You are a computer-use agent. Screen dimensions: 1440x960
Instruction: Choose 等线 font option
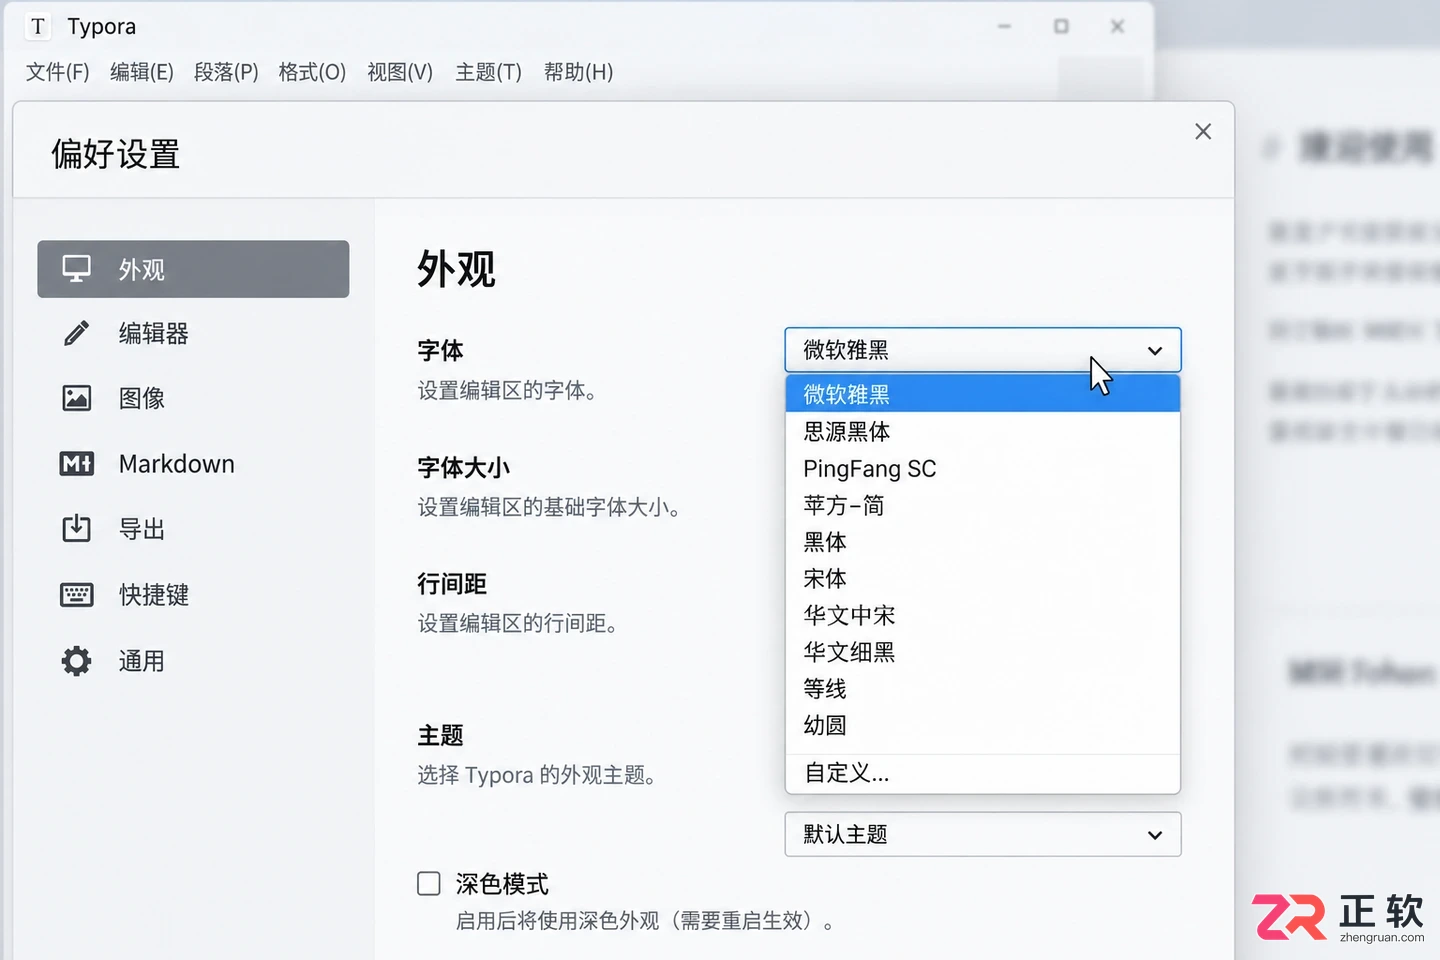(983, 689)
